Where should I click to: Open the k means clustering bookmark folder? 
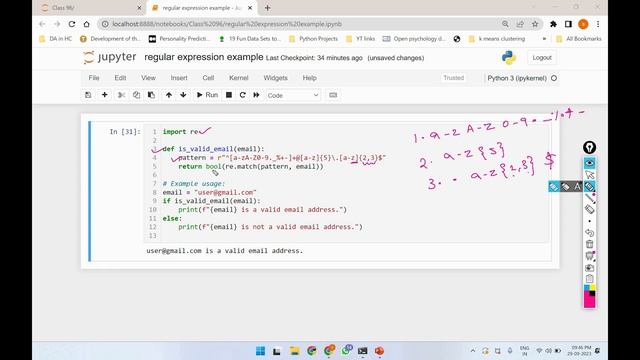pos(497,39)
